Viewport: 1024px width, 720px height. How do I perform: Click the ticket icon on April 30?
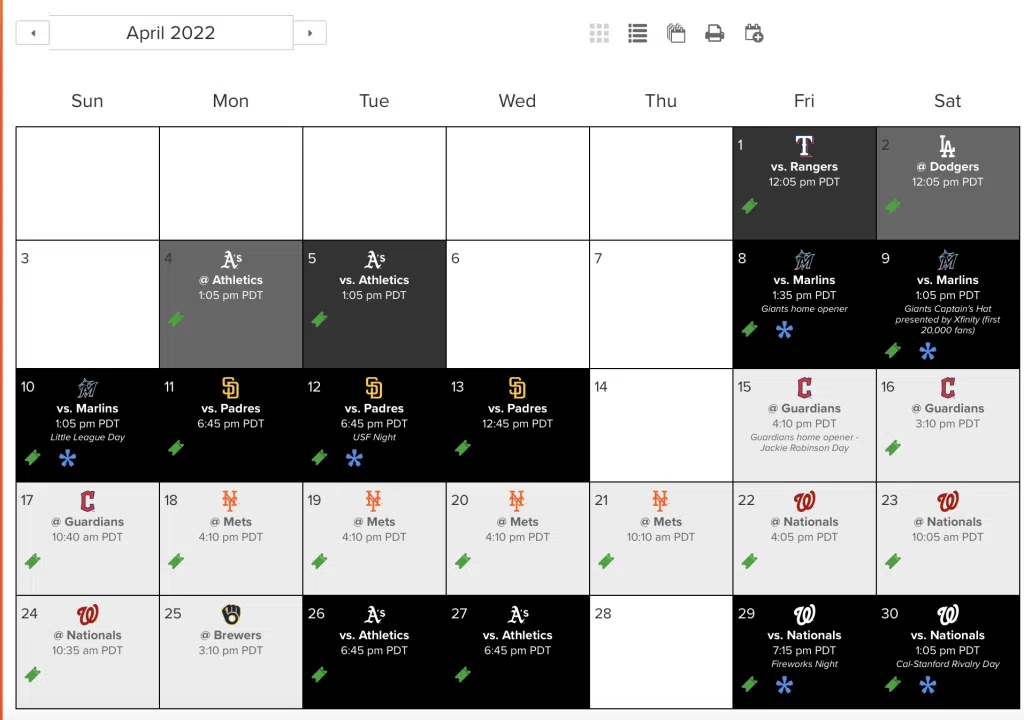pos(893,684)
